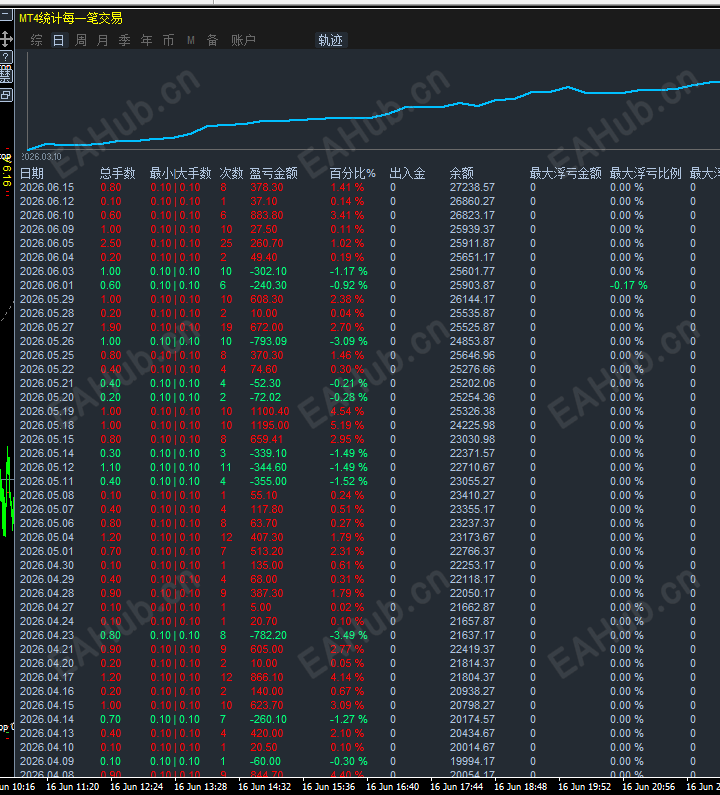Open the 季 quarterly tab
This screenshot has height=795, width=720.
pos(125,40)
